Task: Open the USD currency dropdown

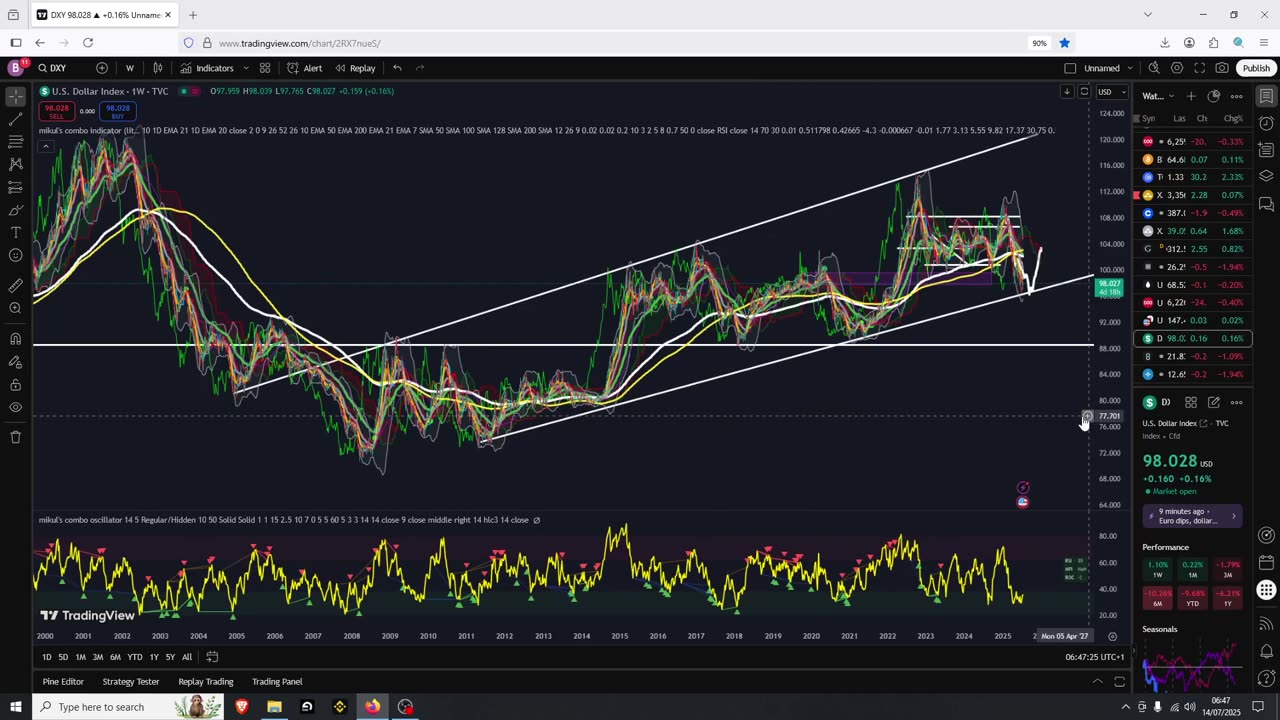Action: point(1109,92)
